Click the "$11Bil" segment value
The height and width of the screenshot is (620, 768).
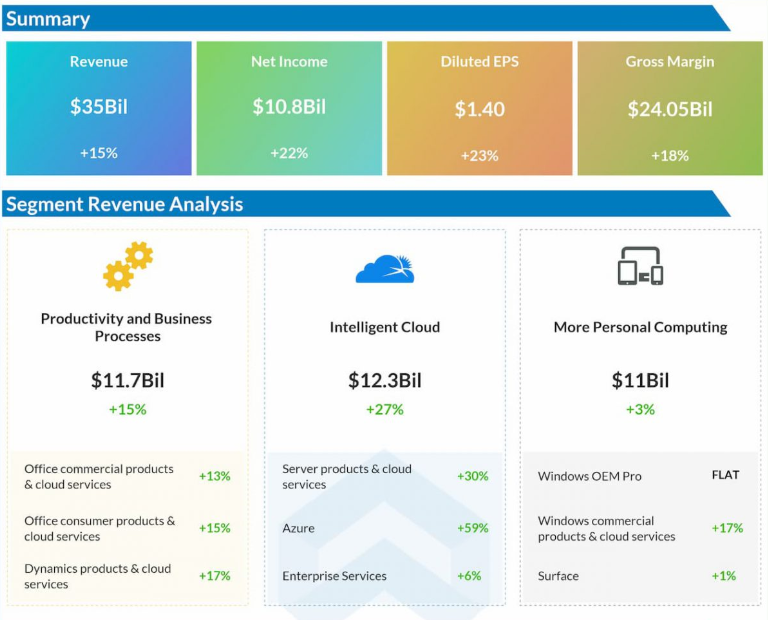pyautogui.click(x=640, y=380)
